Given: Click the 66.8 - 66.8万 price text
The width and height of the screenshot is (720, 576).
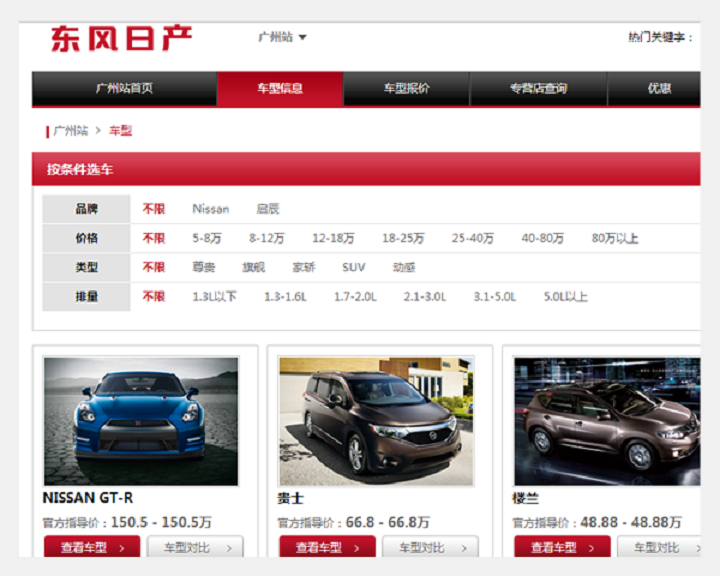Looking at the screenshot, I should (x=388, y=522).
